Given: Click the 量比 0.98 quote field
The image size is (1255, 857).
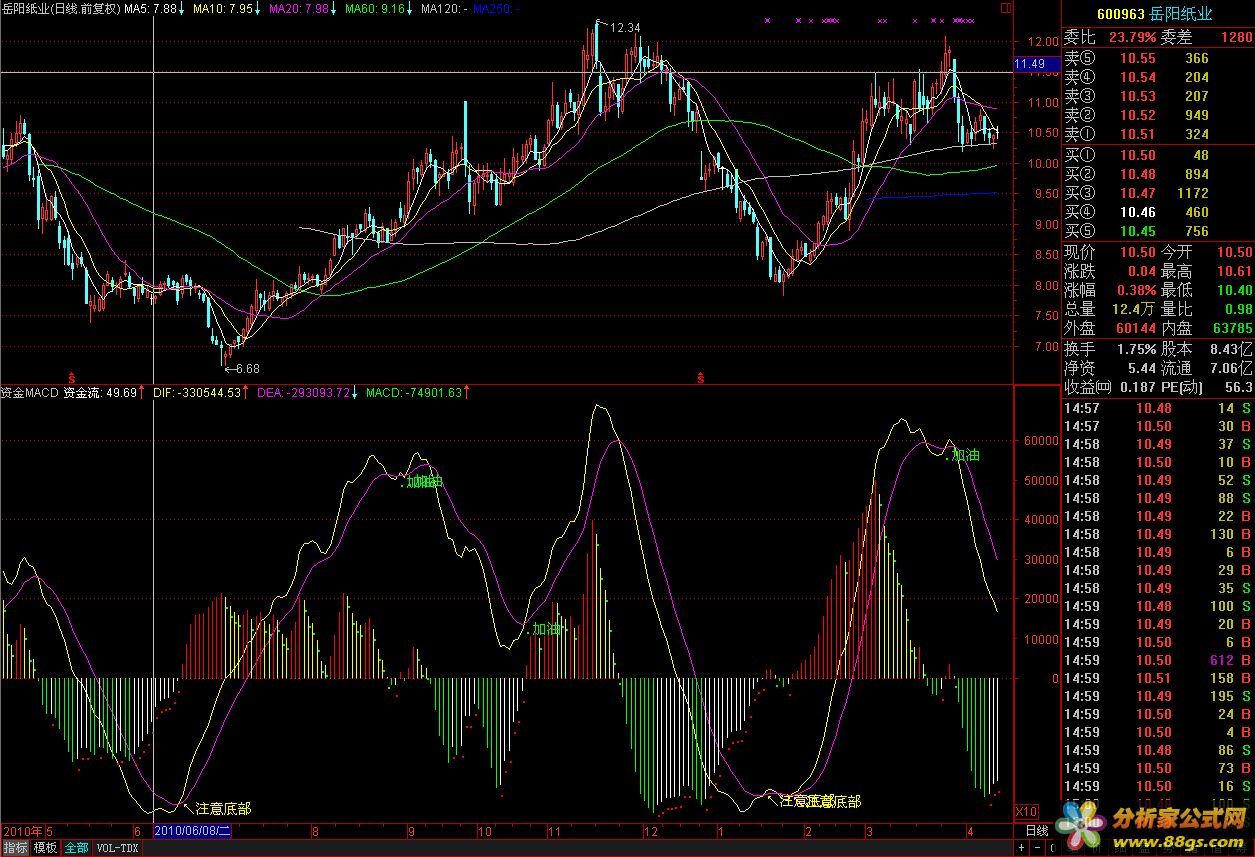Looking at the screenshot, I should 1206,309.
